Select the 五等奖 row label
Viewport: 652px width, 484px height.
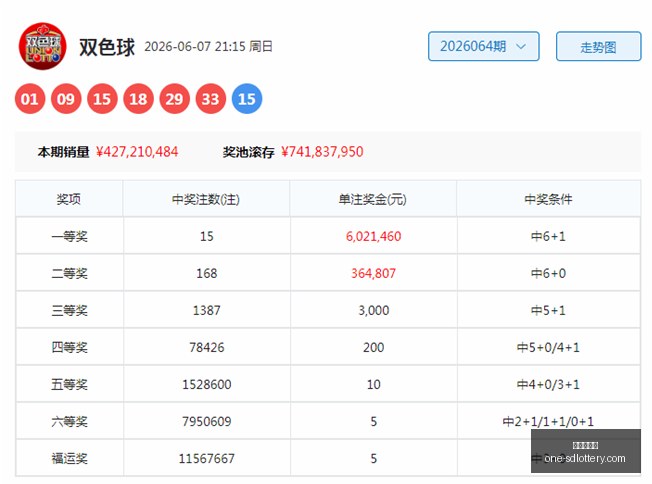click(x=69, y=384)
